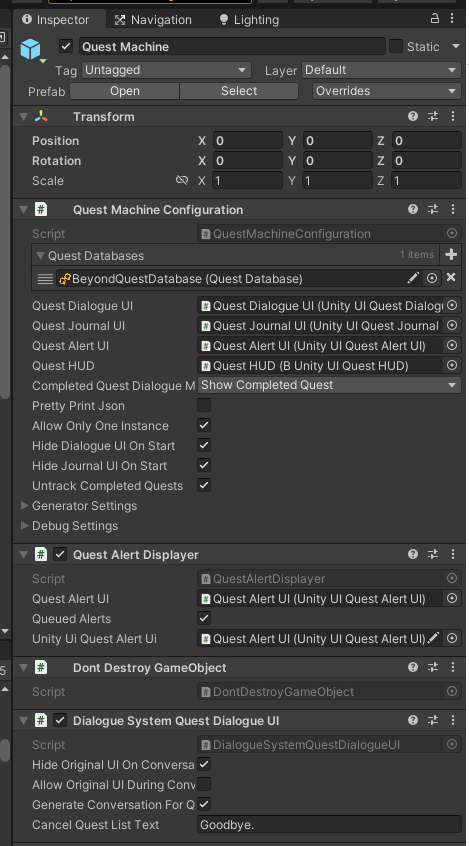Image resolution: width=469 pixels, height=846 pixels.
Task: Click the Position X value field
Action: (x=247, y=140)
